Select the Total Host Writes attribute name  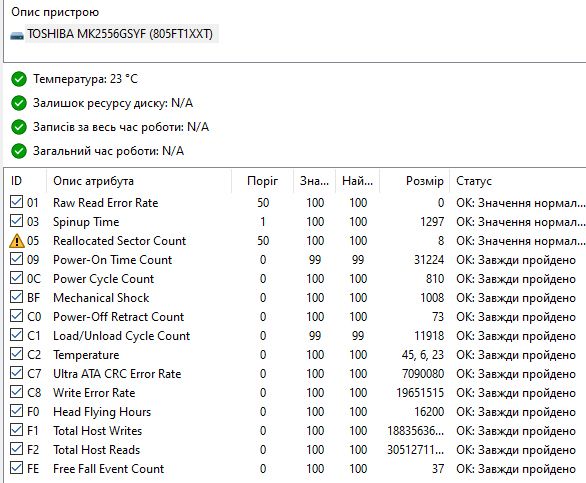(x=98, y=431)
